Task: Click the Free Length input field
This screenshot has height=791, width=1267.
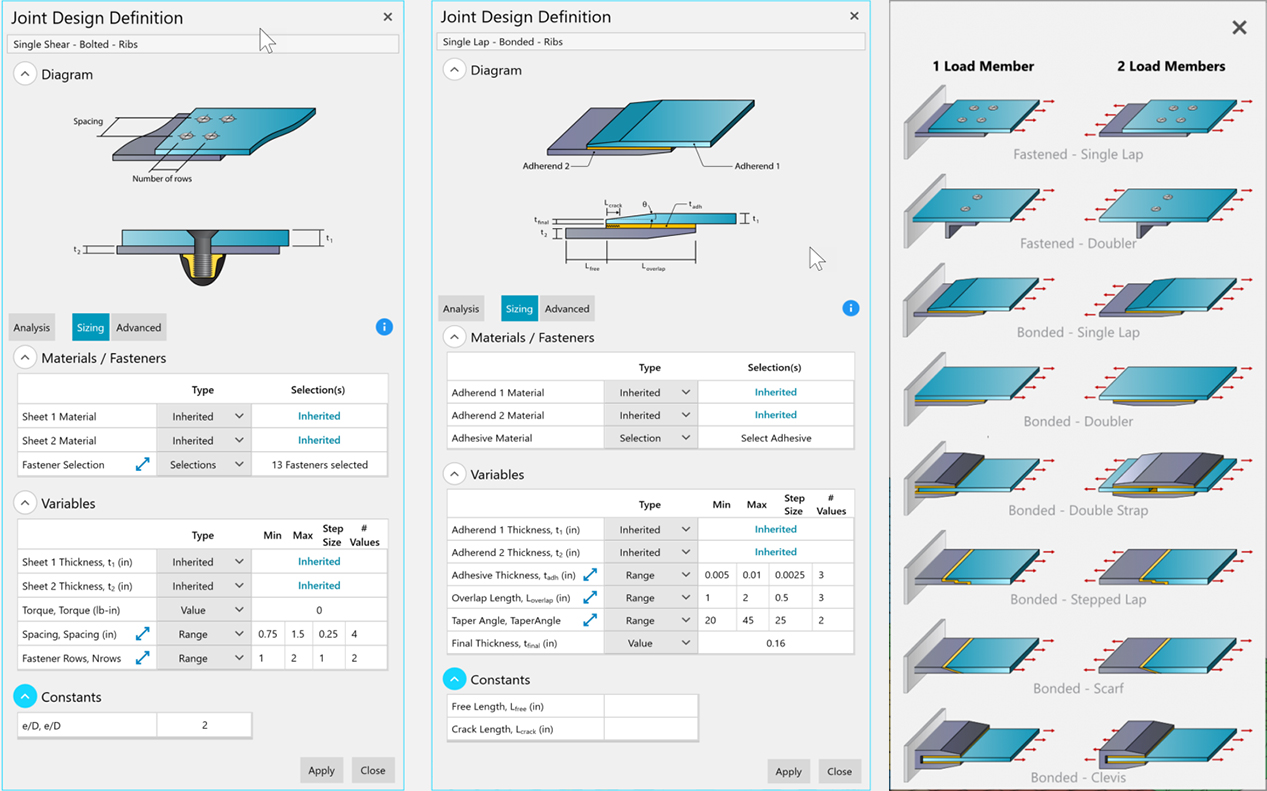Action: pyautogui.click(x=650, y=706)
